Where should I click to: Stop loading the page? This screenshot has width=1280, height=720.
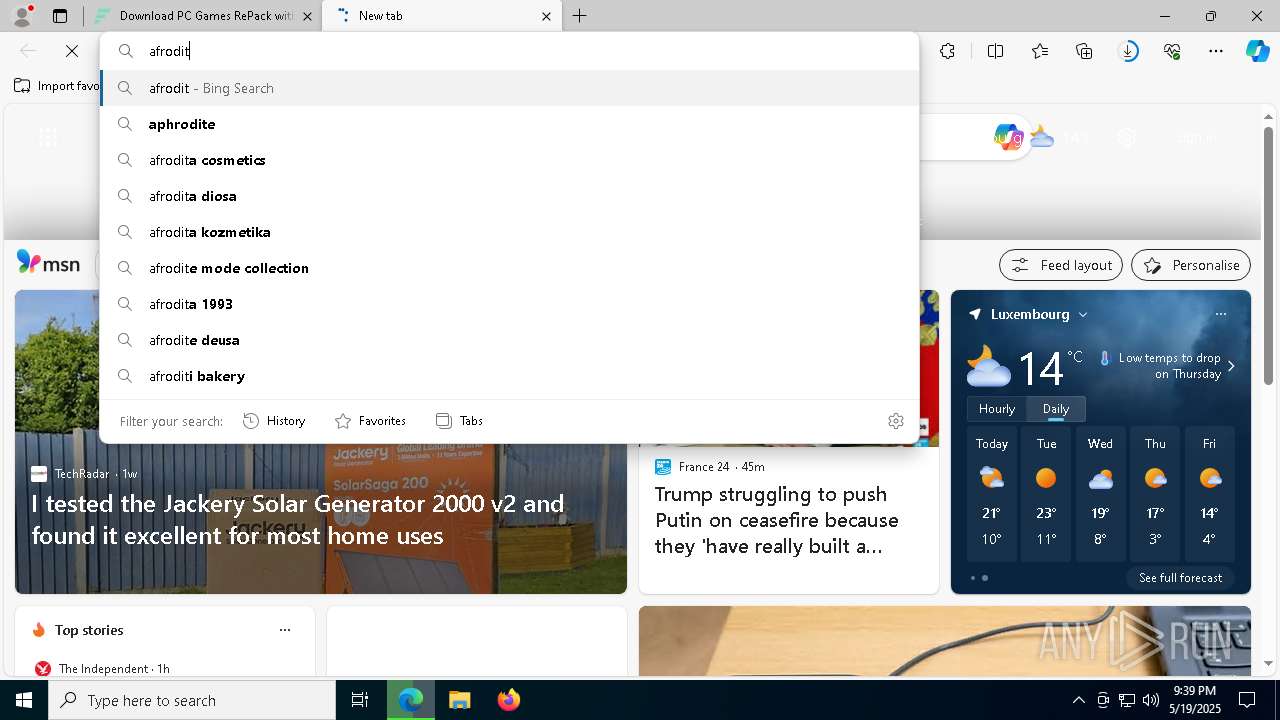coord(72,51)
